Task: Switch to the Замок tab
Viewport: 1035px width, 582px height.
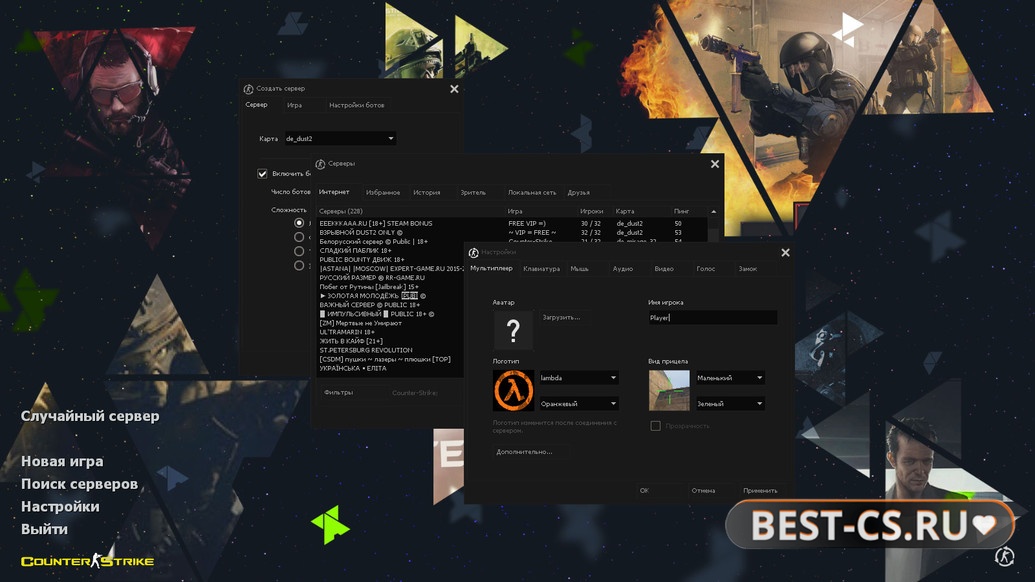Action: 748,269
